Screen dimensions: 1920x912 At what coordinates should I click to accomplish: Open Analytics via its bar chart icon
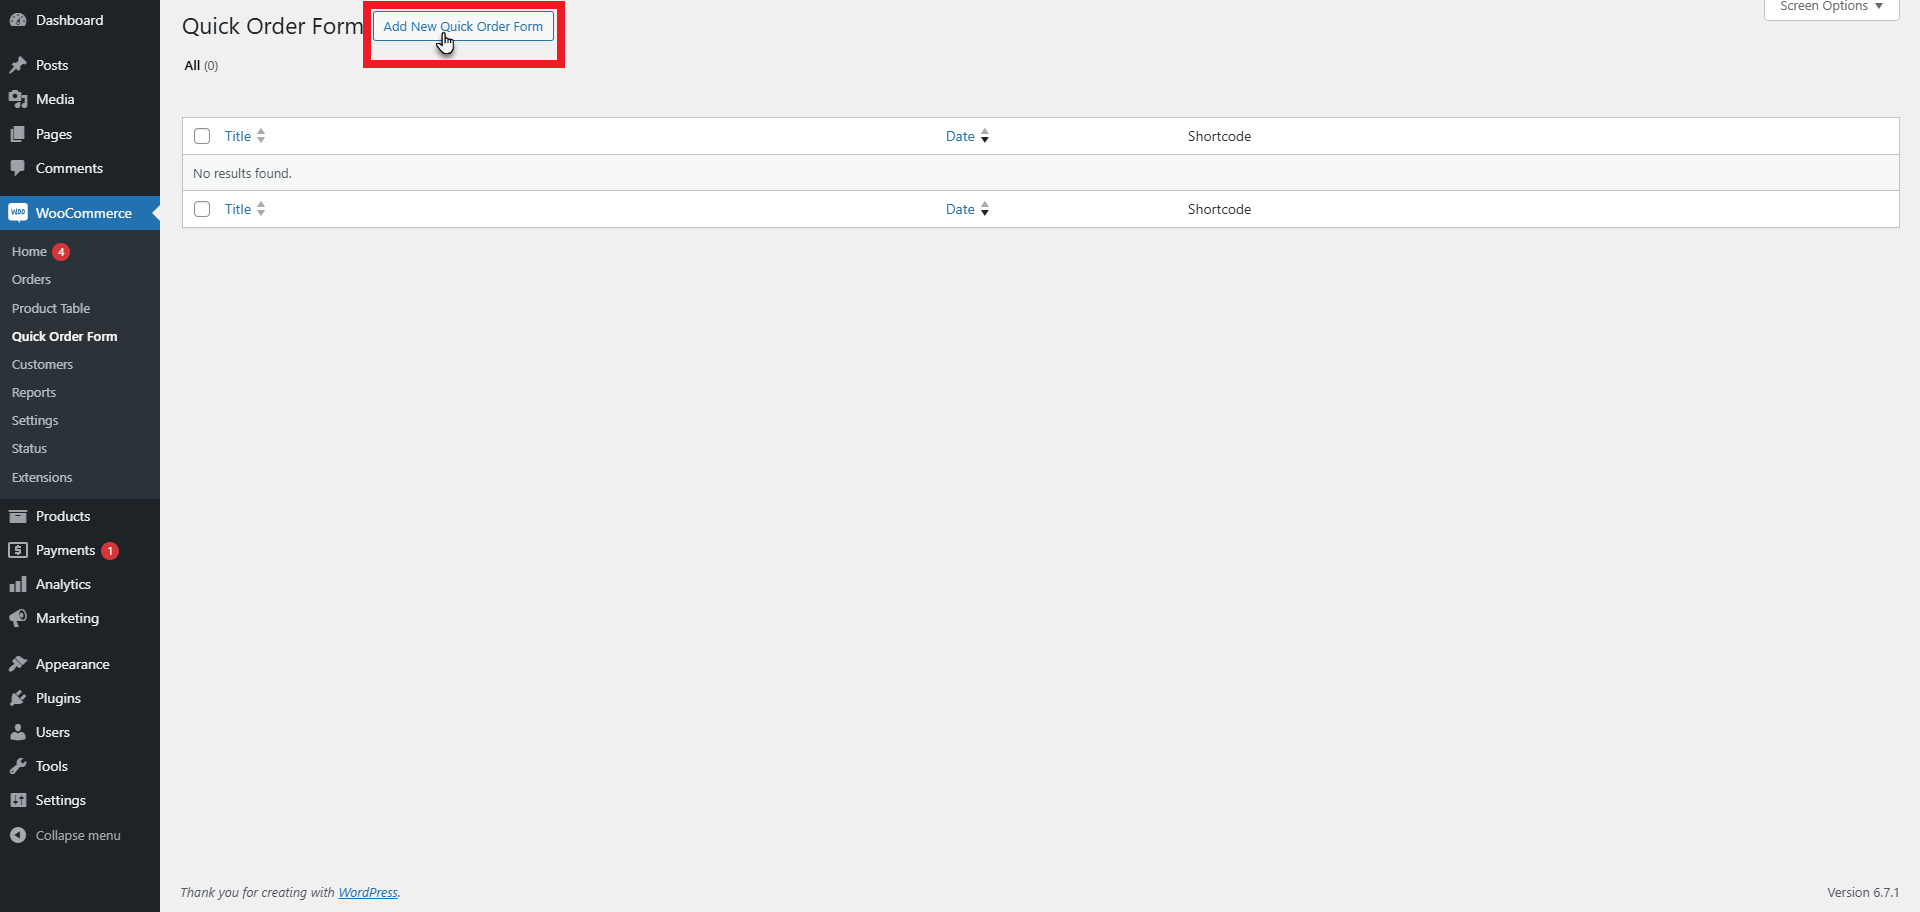[x=18, y=583]
